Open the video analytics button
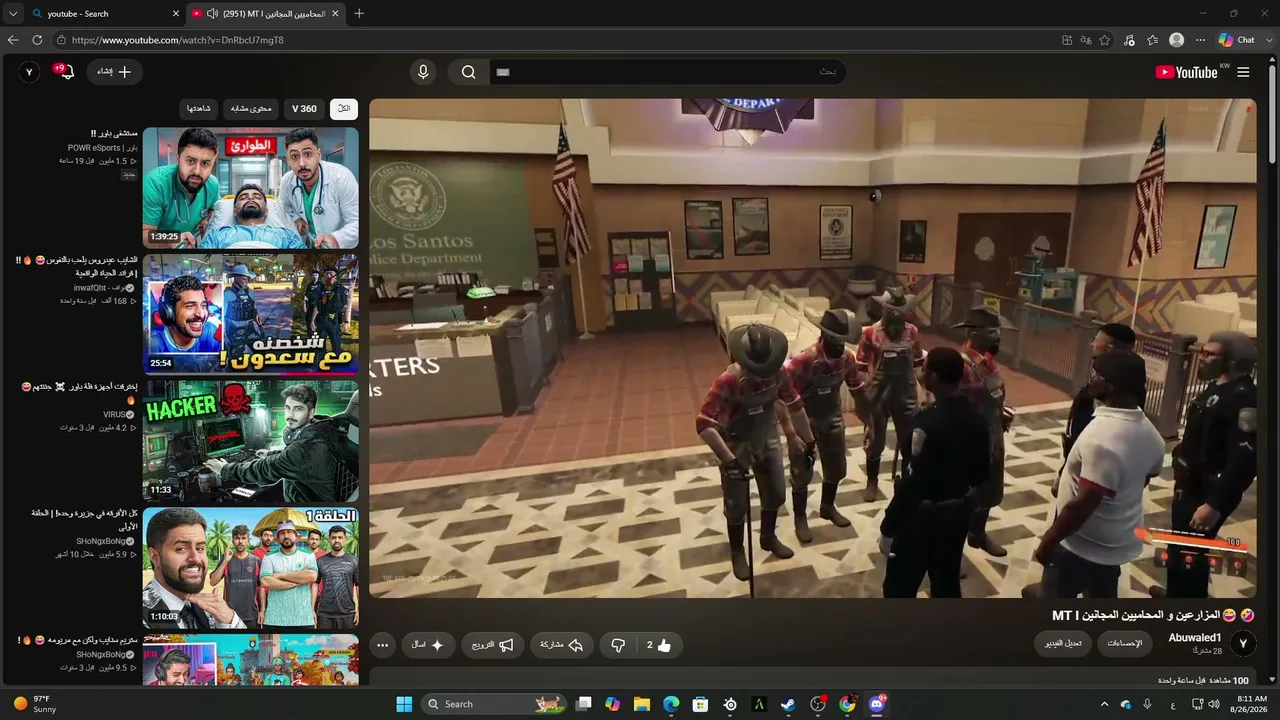This screenshot has width=1280, height=720. pyautogui.click(x=1125, y=643)
